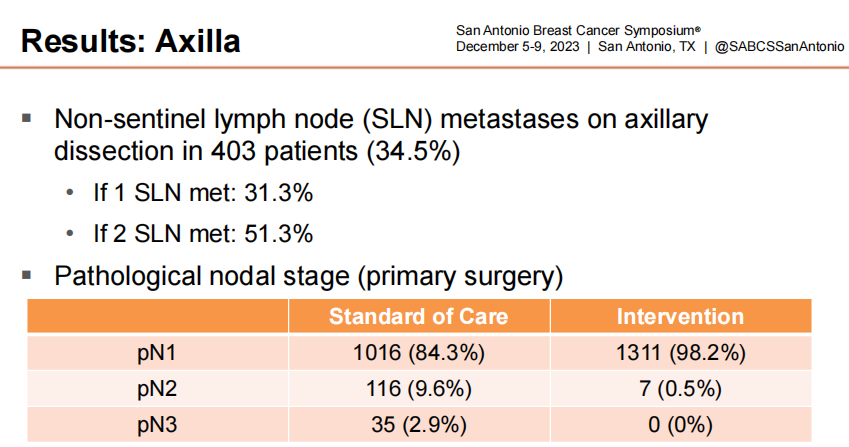Click the "Standard of Care" column header
The height and width of the screenshot is (447, 849).
(x=418, y=317)
